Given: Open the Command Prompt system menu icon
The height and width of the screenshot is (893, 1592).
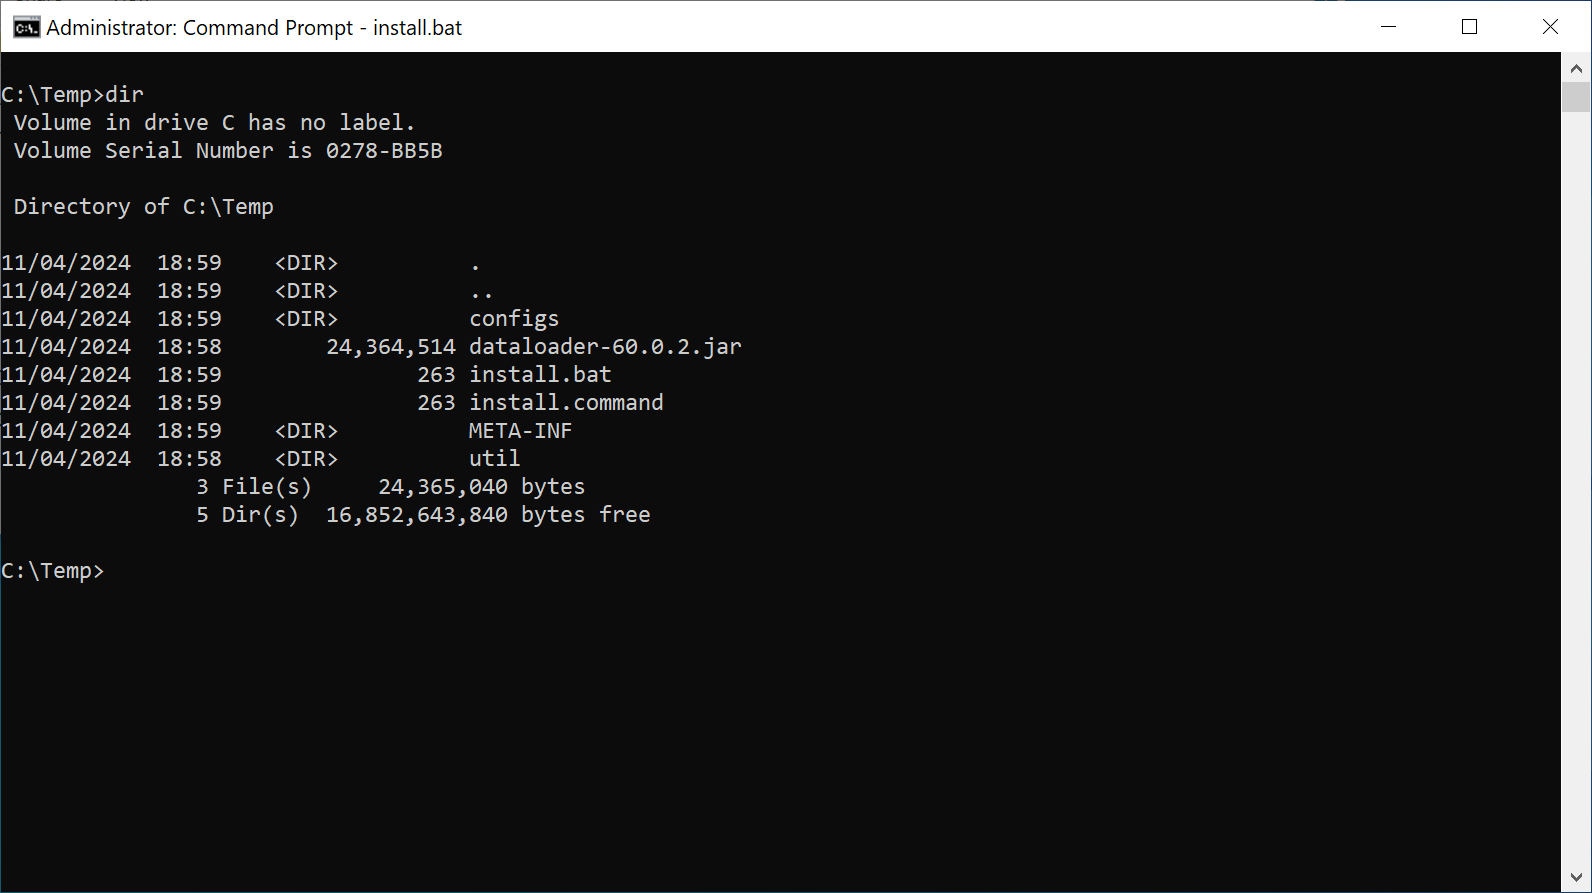Looking at the screenshot, I should point(26,27).
